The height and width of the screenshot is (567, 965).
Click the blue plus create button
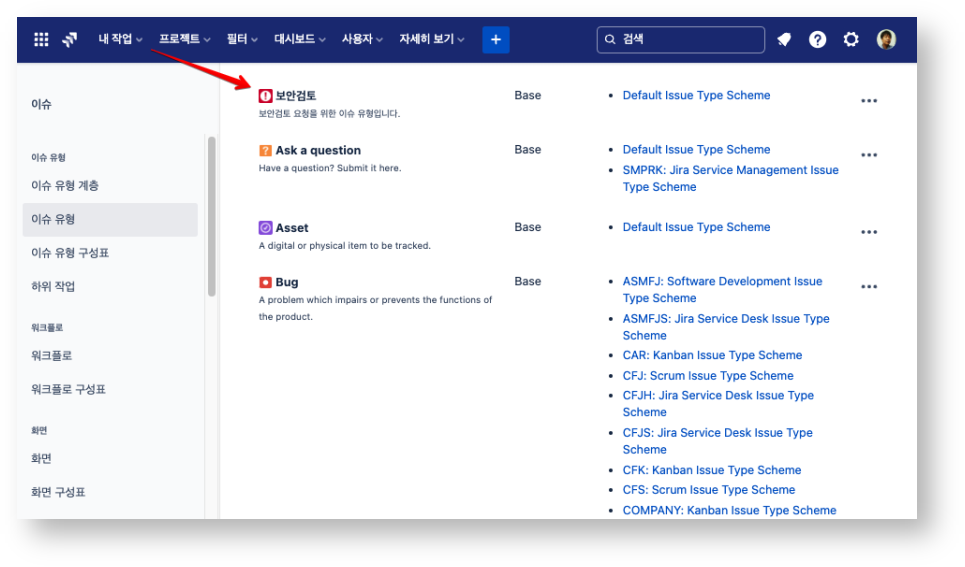495,40
